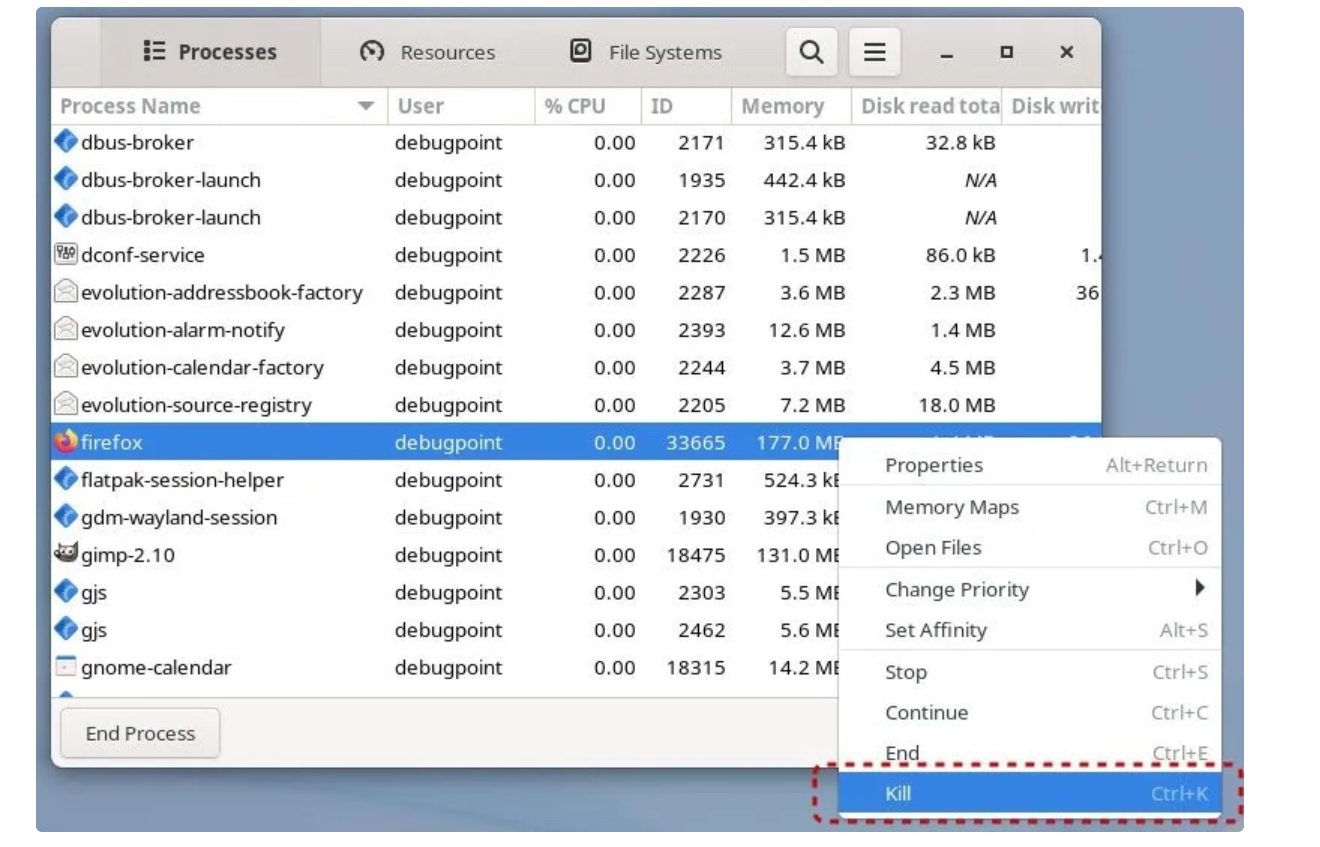Select the flatpak-session-helper row name
Screen dimensions: 1320x847
[183, 480]
